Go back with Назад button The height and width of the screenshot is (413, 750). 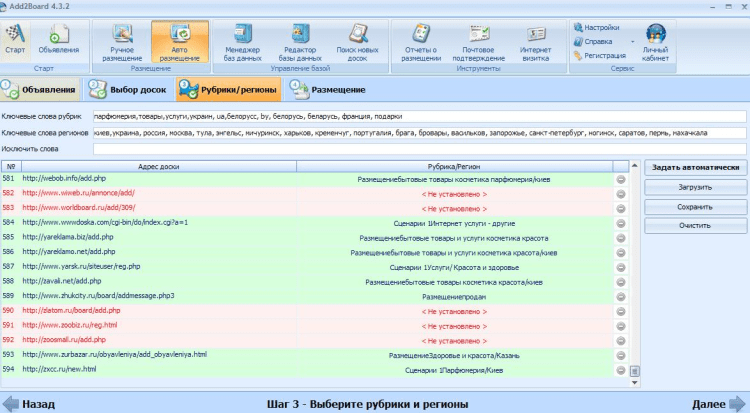28,404
